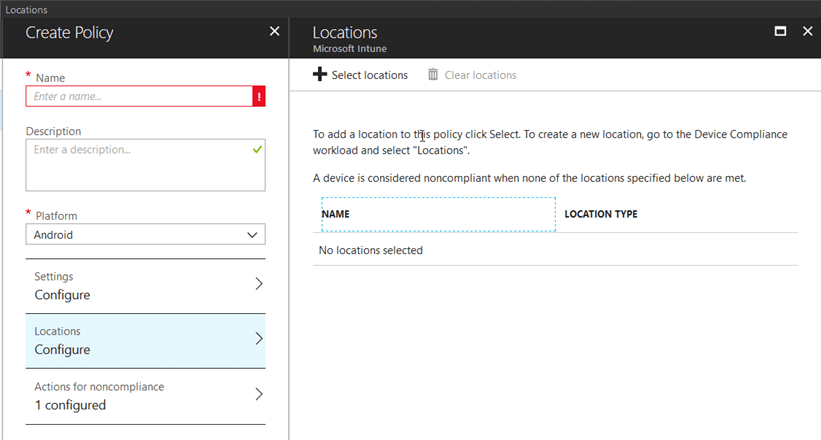Close the Locations blade
821x440 pixels.
pos(807,32)
